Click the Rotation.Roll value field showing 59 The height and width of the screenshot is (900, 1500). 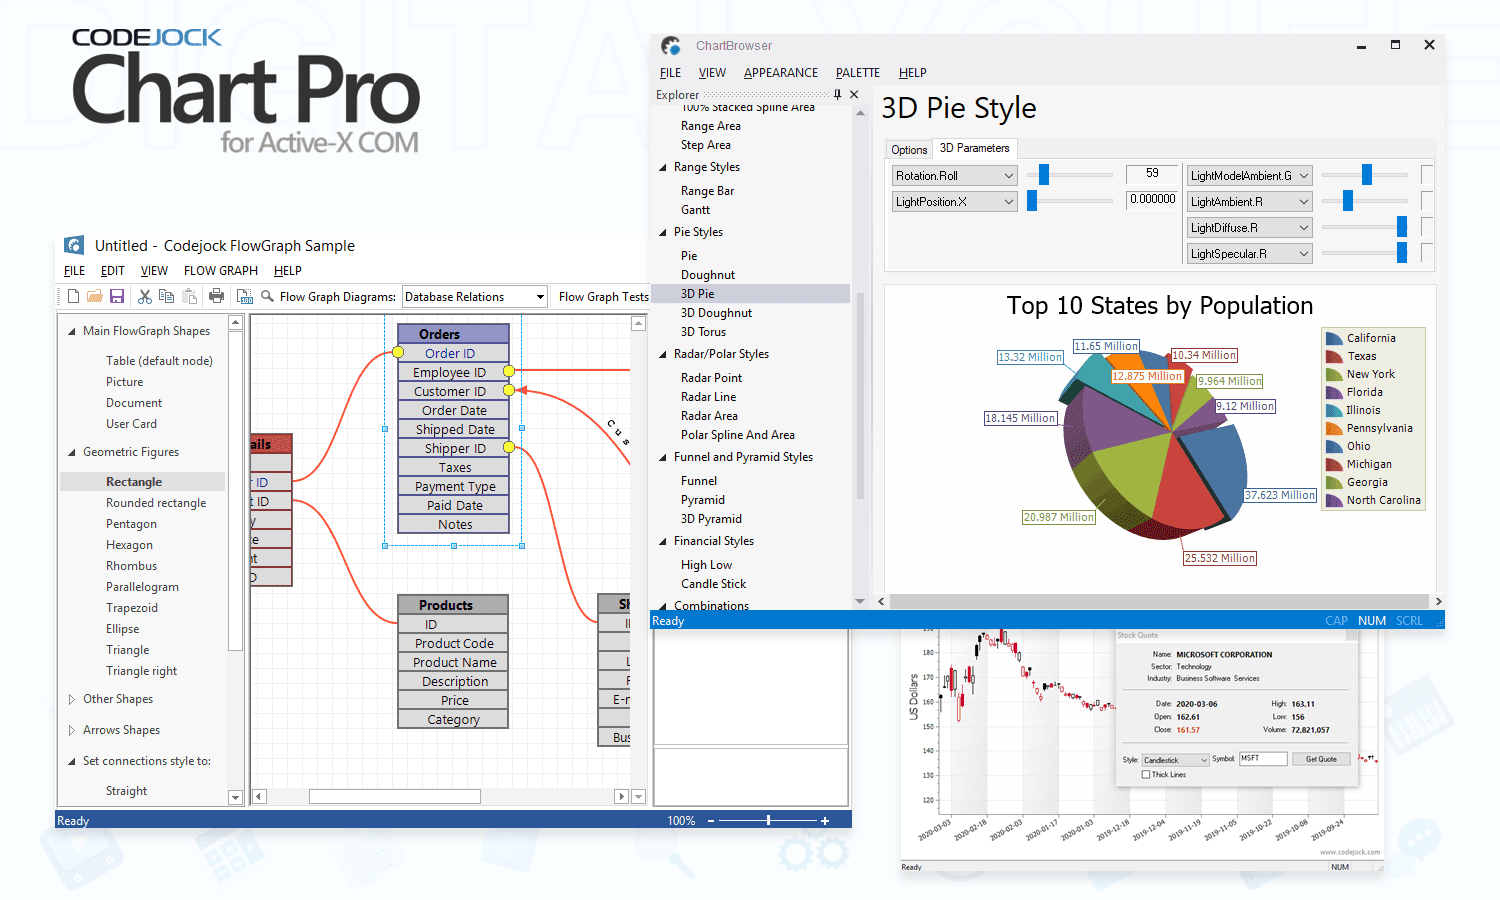[x=1152, y=174]
